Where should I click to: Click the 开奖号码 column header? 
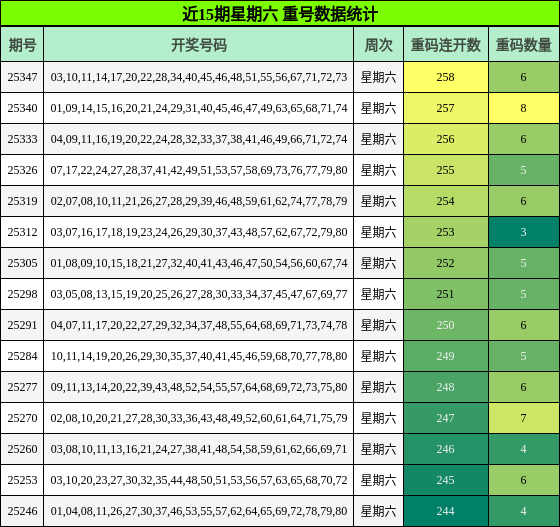(199, 45)
